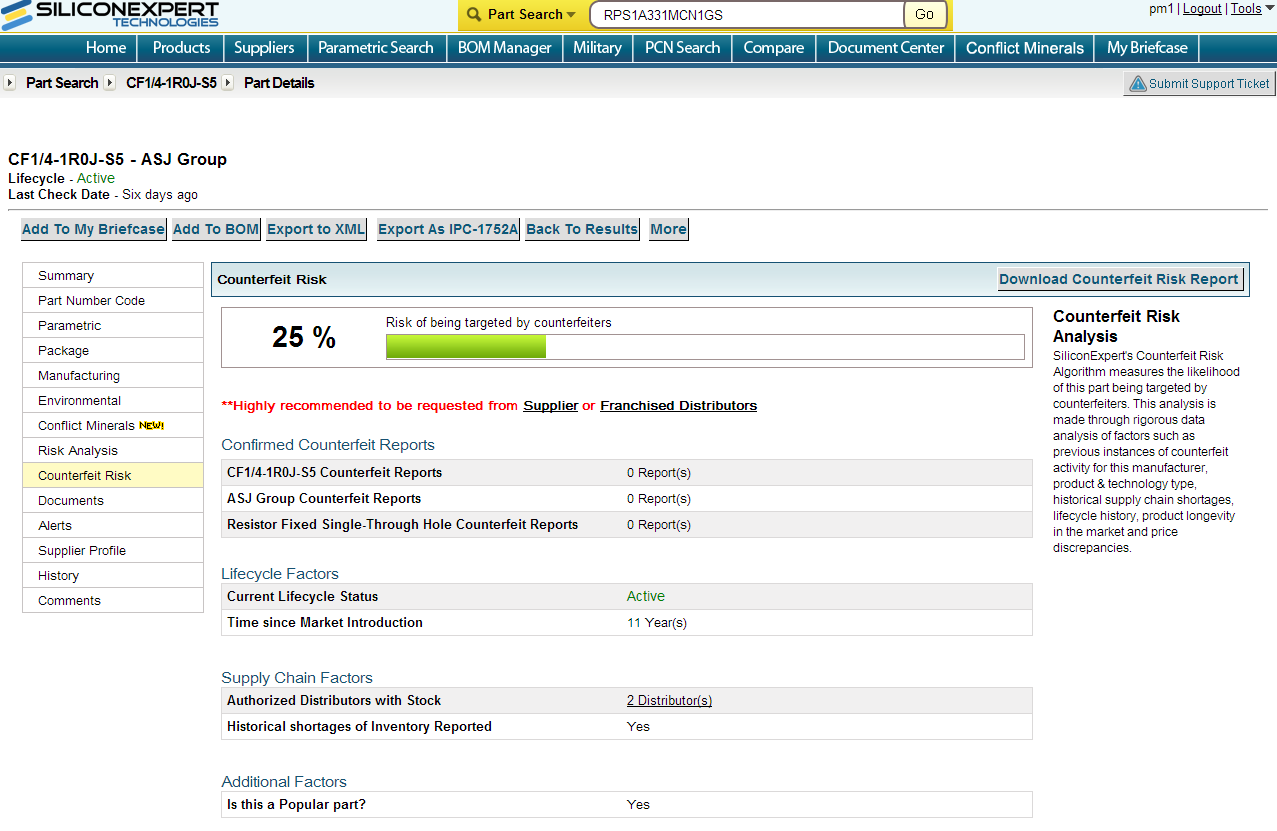Click Download Counterfeit Risk Report button
Image resolution: width=1277 pixels, height=831 pixels.
coord(1119,279)
